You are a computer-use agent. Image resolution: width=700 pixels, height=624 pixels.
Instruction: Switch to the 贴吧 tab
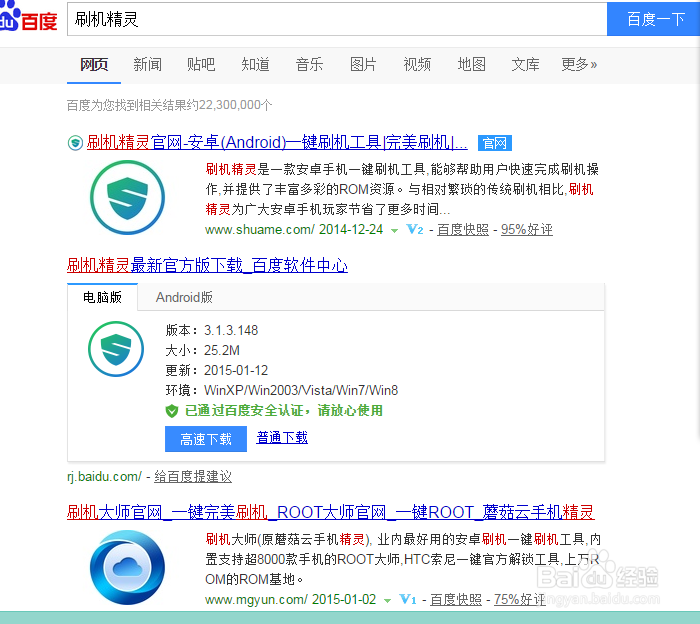(x=201, y=65)
